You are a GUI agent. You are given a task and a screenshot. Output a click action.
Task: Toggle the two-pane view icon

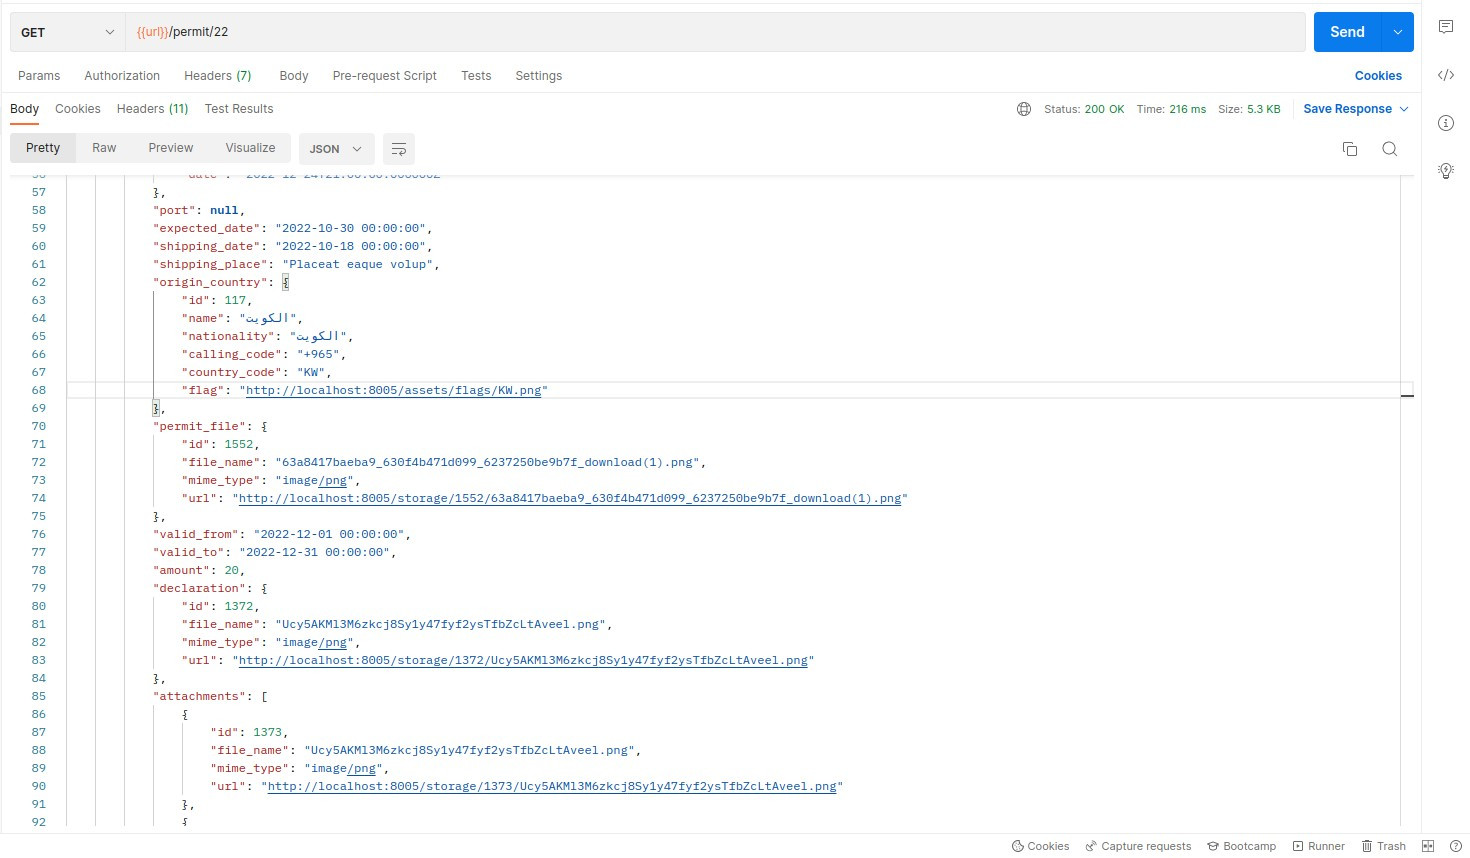pyautogui.click(x=1428, y=846)
